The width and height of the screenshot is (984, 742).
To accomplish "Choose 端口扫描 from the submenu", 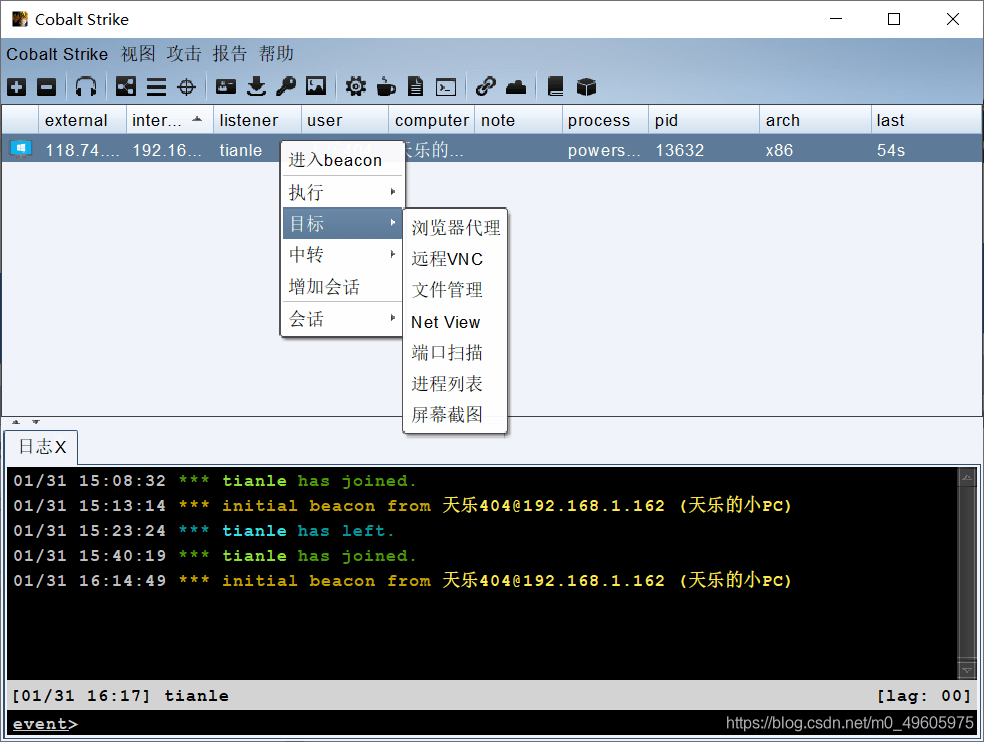I will coord(455,353).
